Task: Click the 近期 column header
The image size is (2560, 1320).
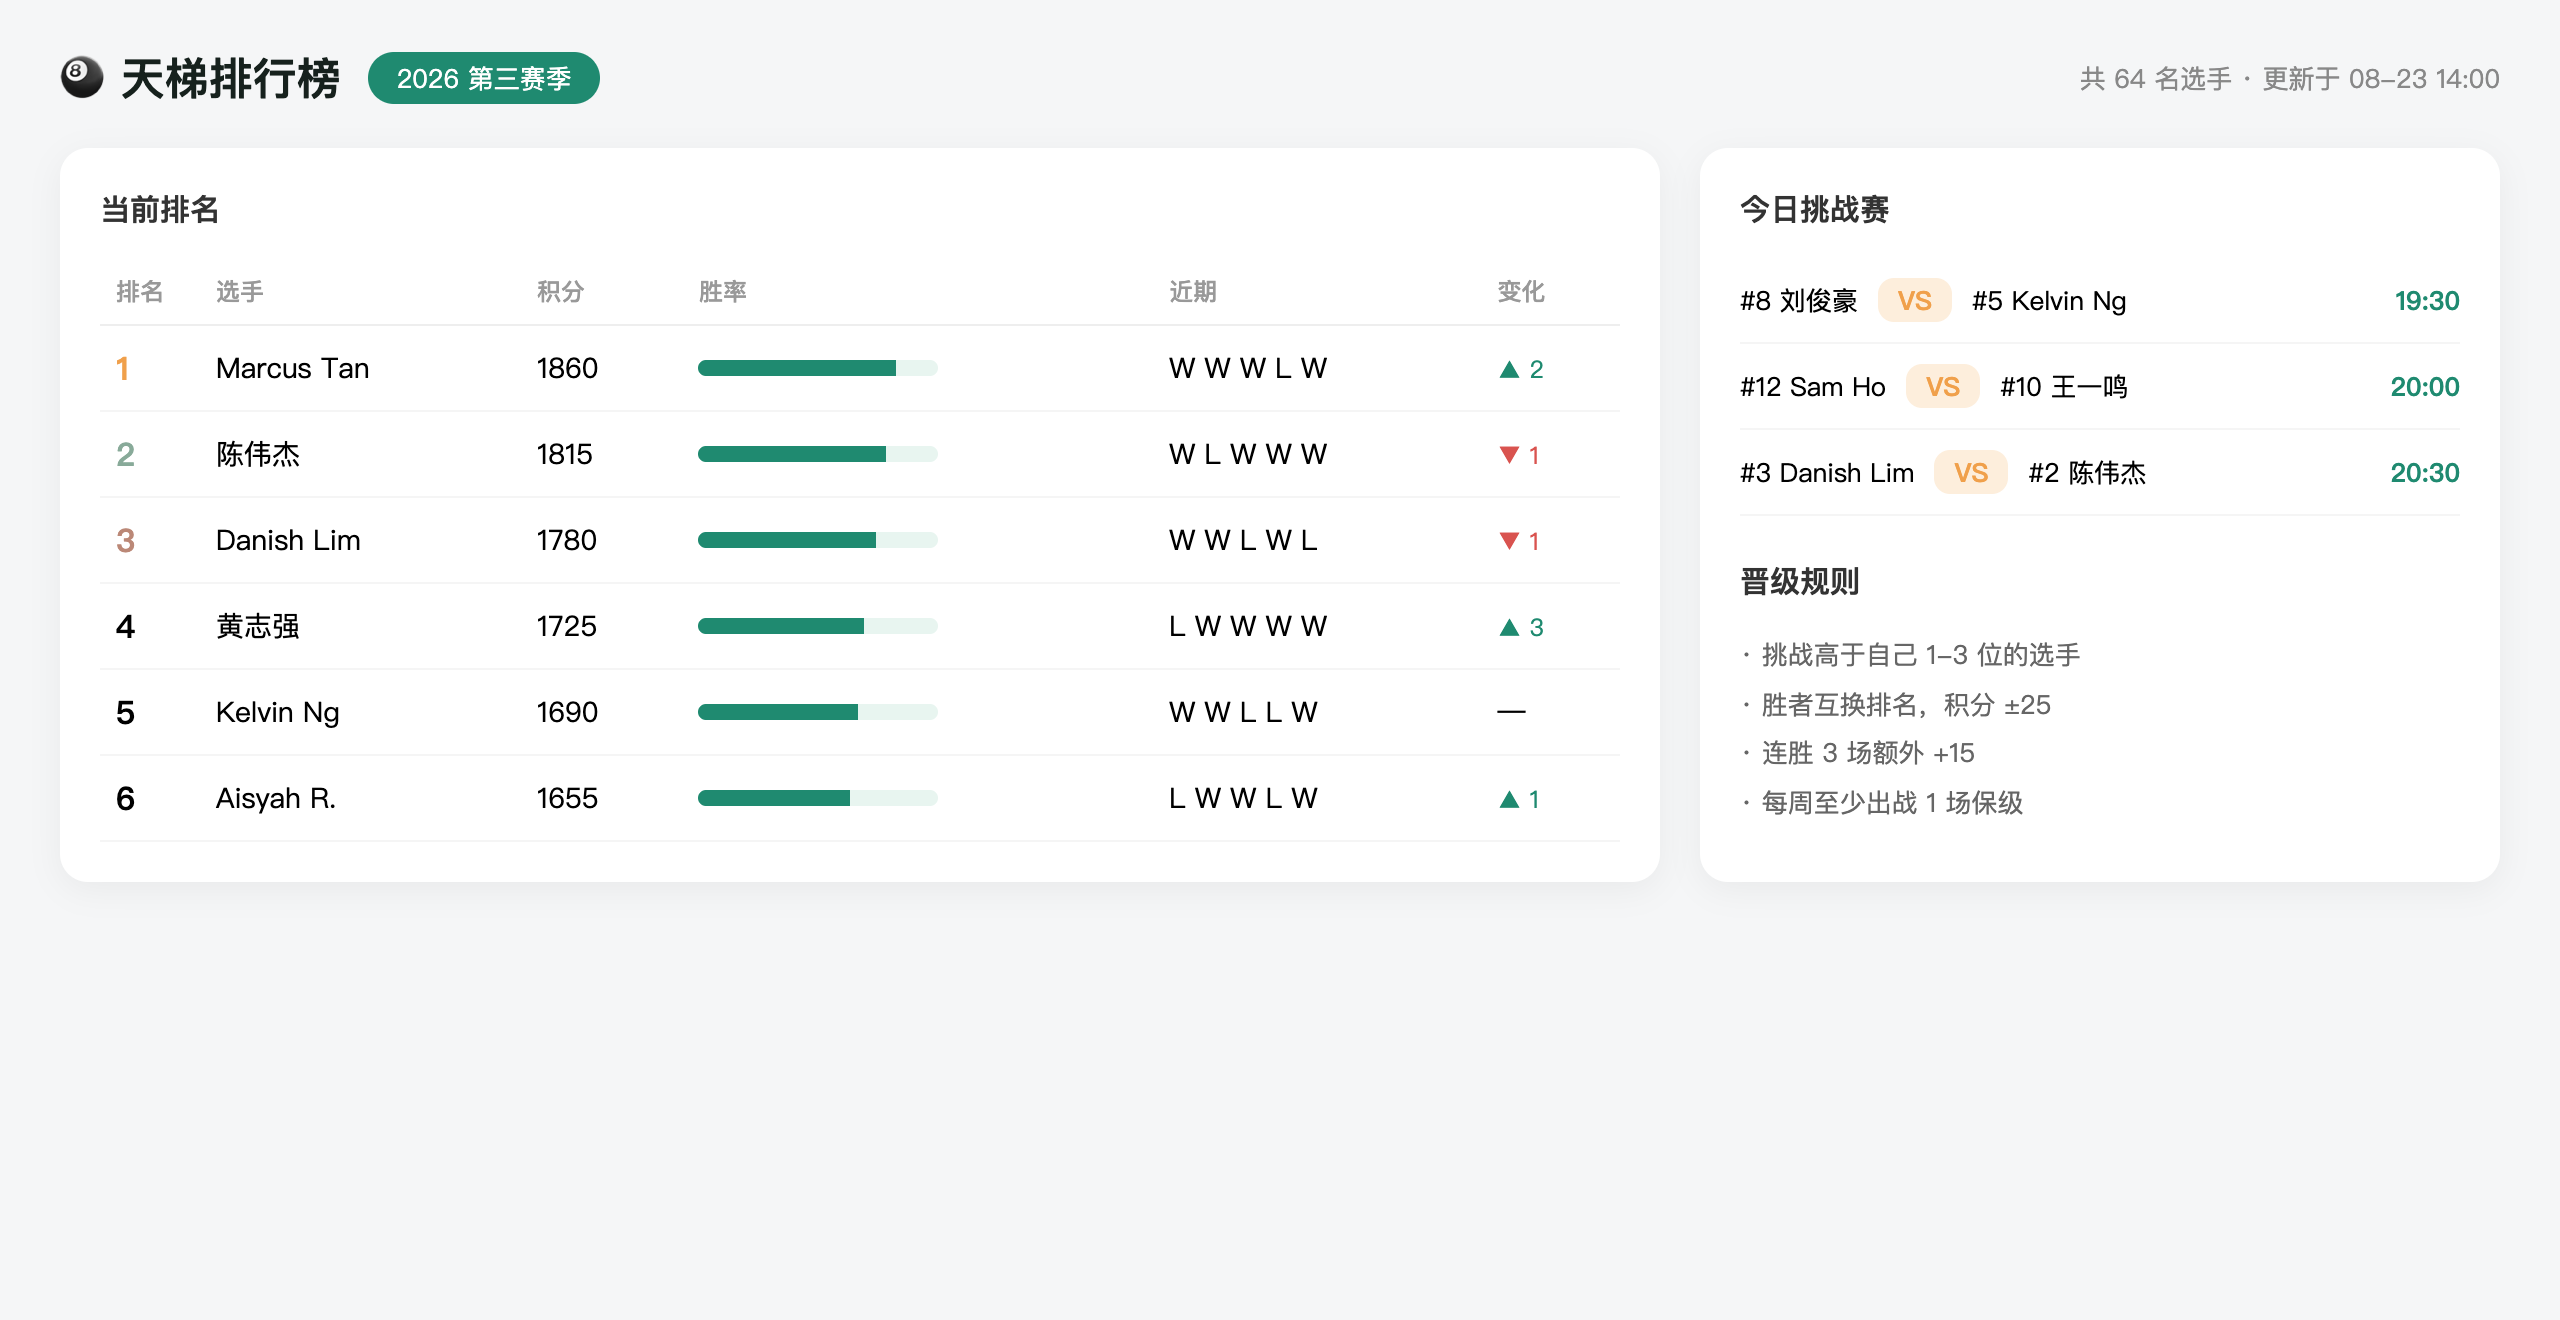Action: click(1192, 291)
